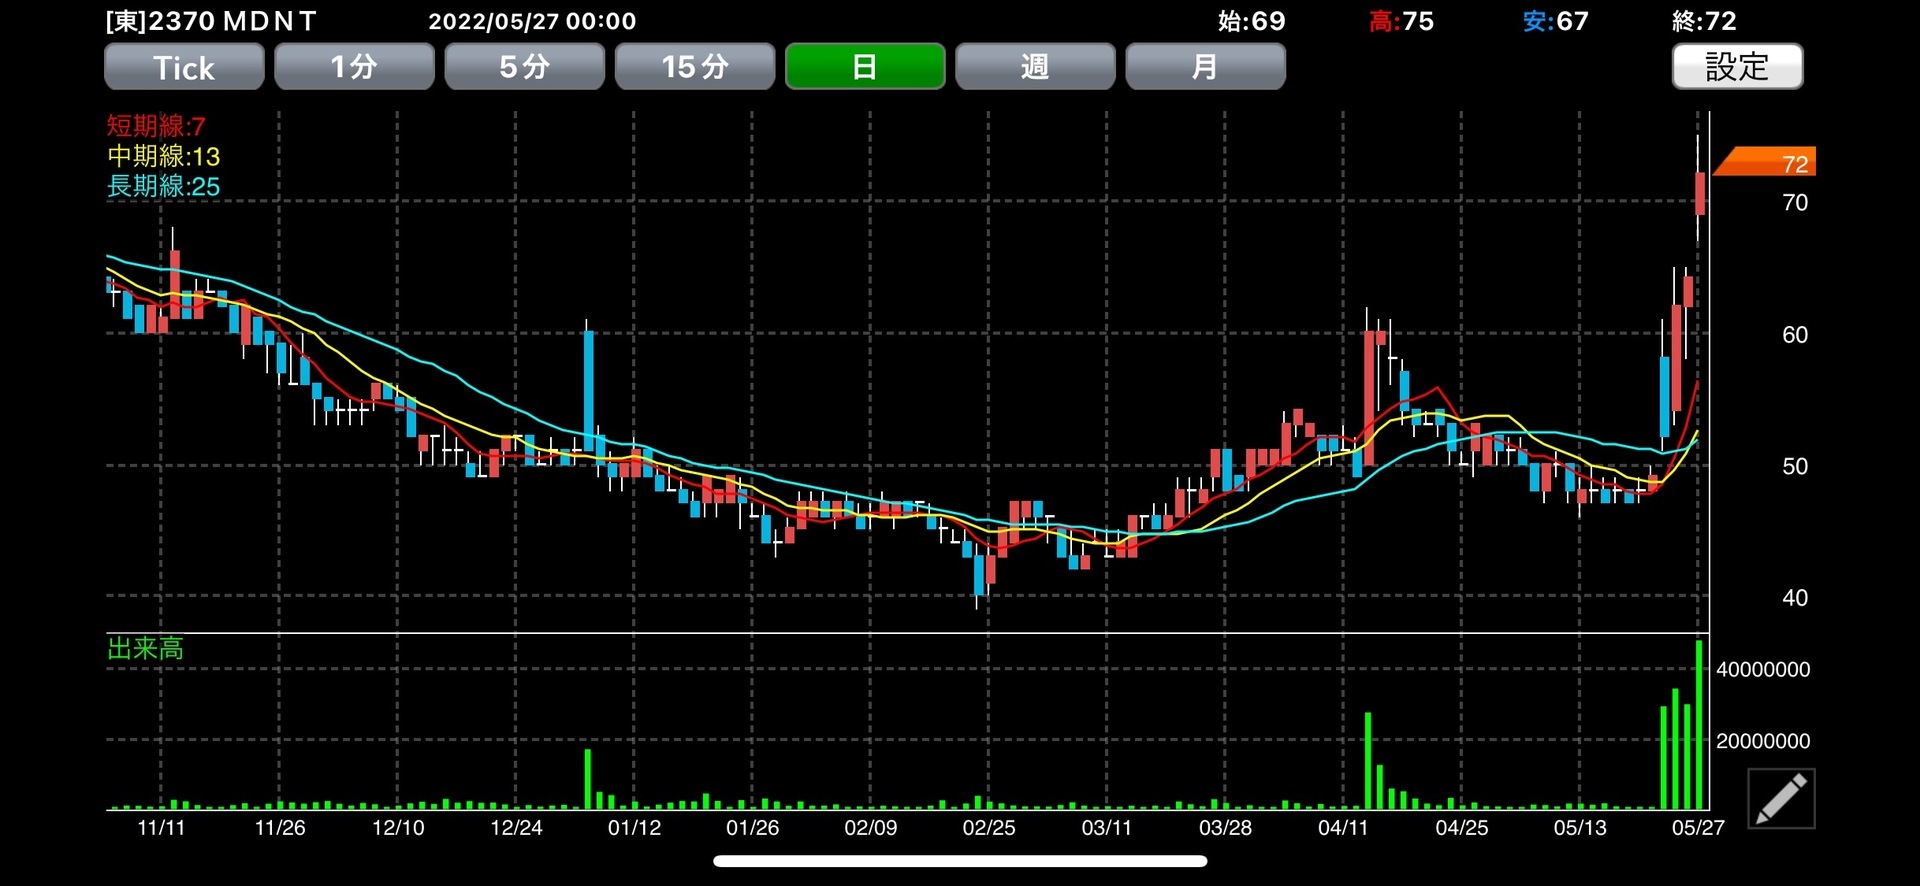
Task: Click the 2022/05/27 00:00 date text
Action: (x=532, y=21)
